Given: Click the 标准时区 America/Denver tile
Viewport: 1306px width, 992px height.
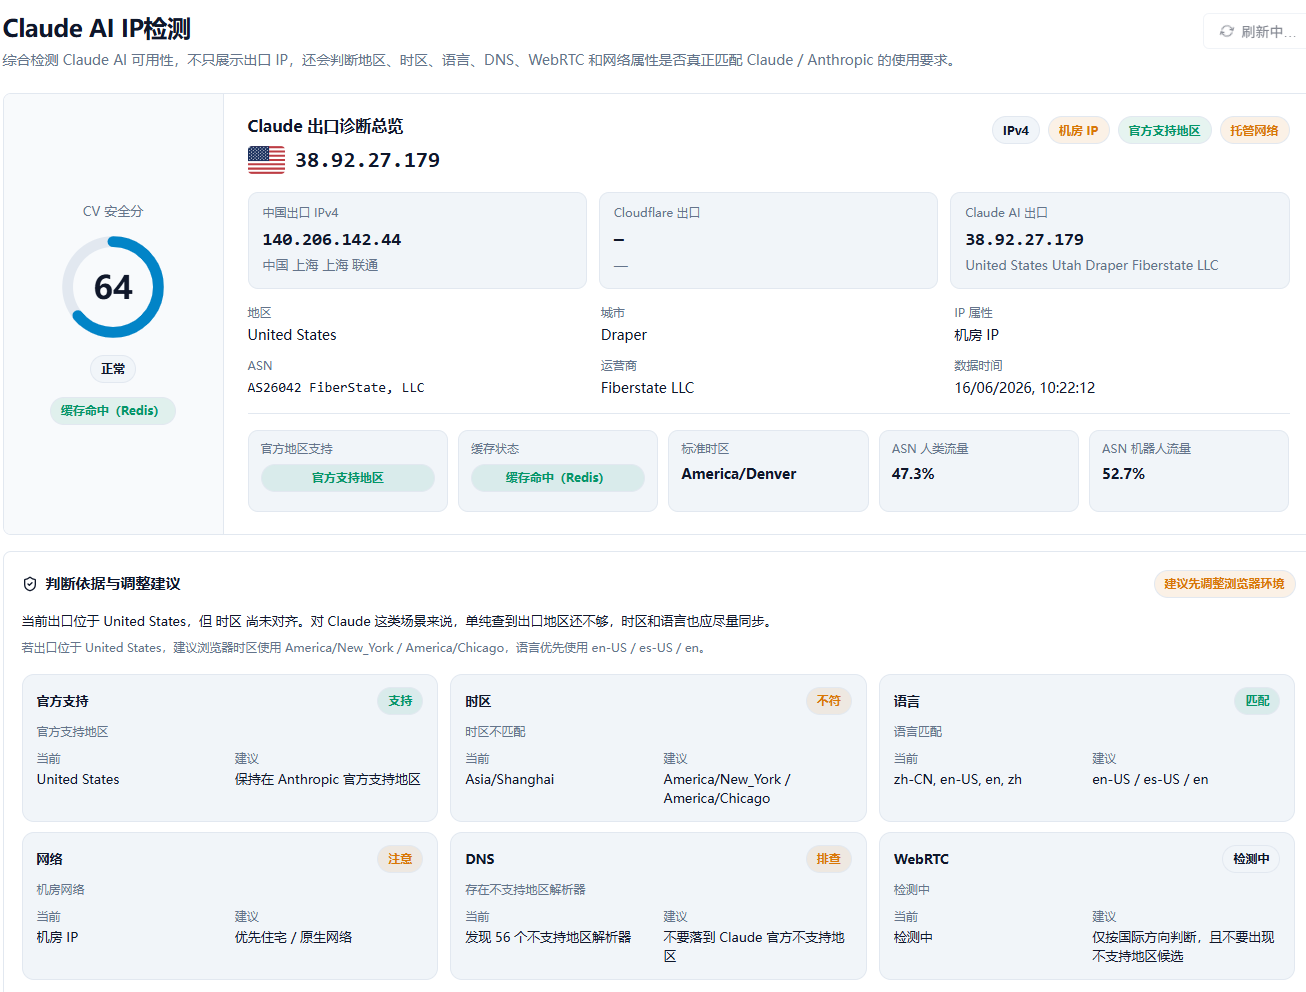Looking at the screenshot, I should (x=768, y=471).
